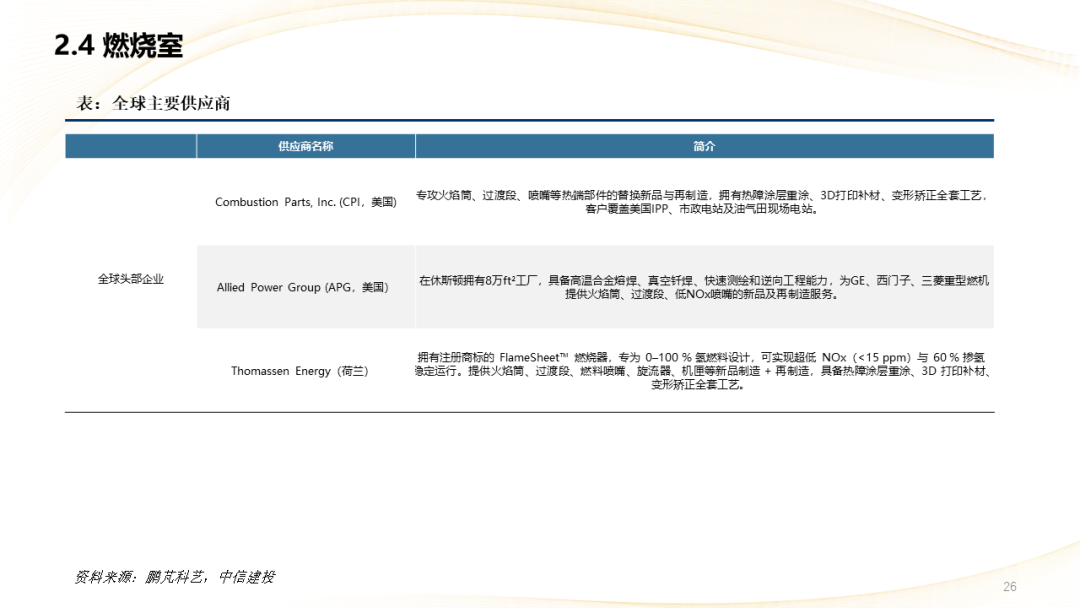The image size is (1080, 608).
Task: Click the Combustion Parts, Inc. supplier name
Action: 305,202
